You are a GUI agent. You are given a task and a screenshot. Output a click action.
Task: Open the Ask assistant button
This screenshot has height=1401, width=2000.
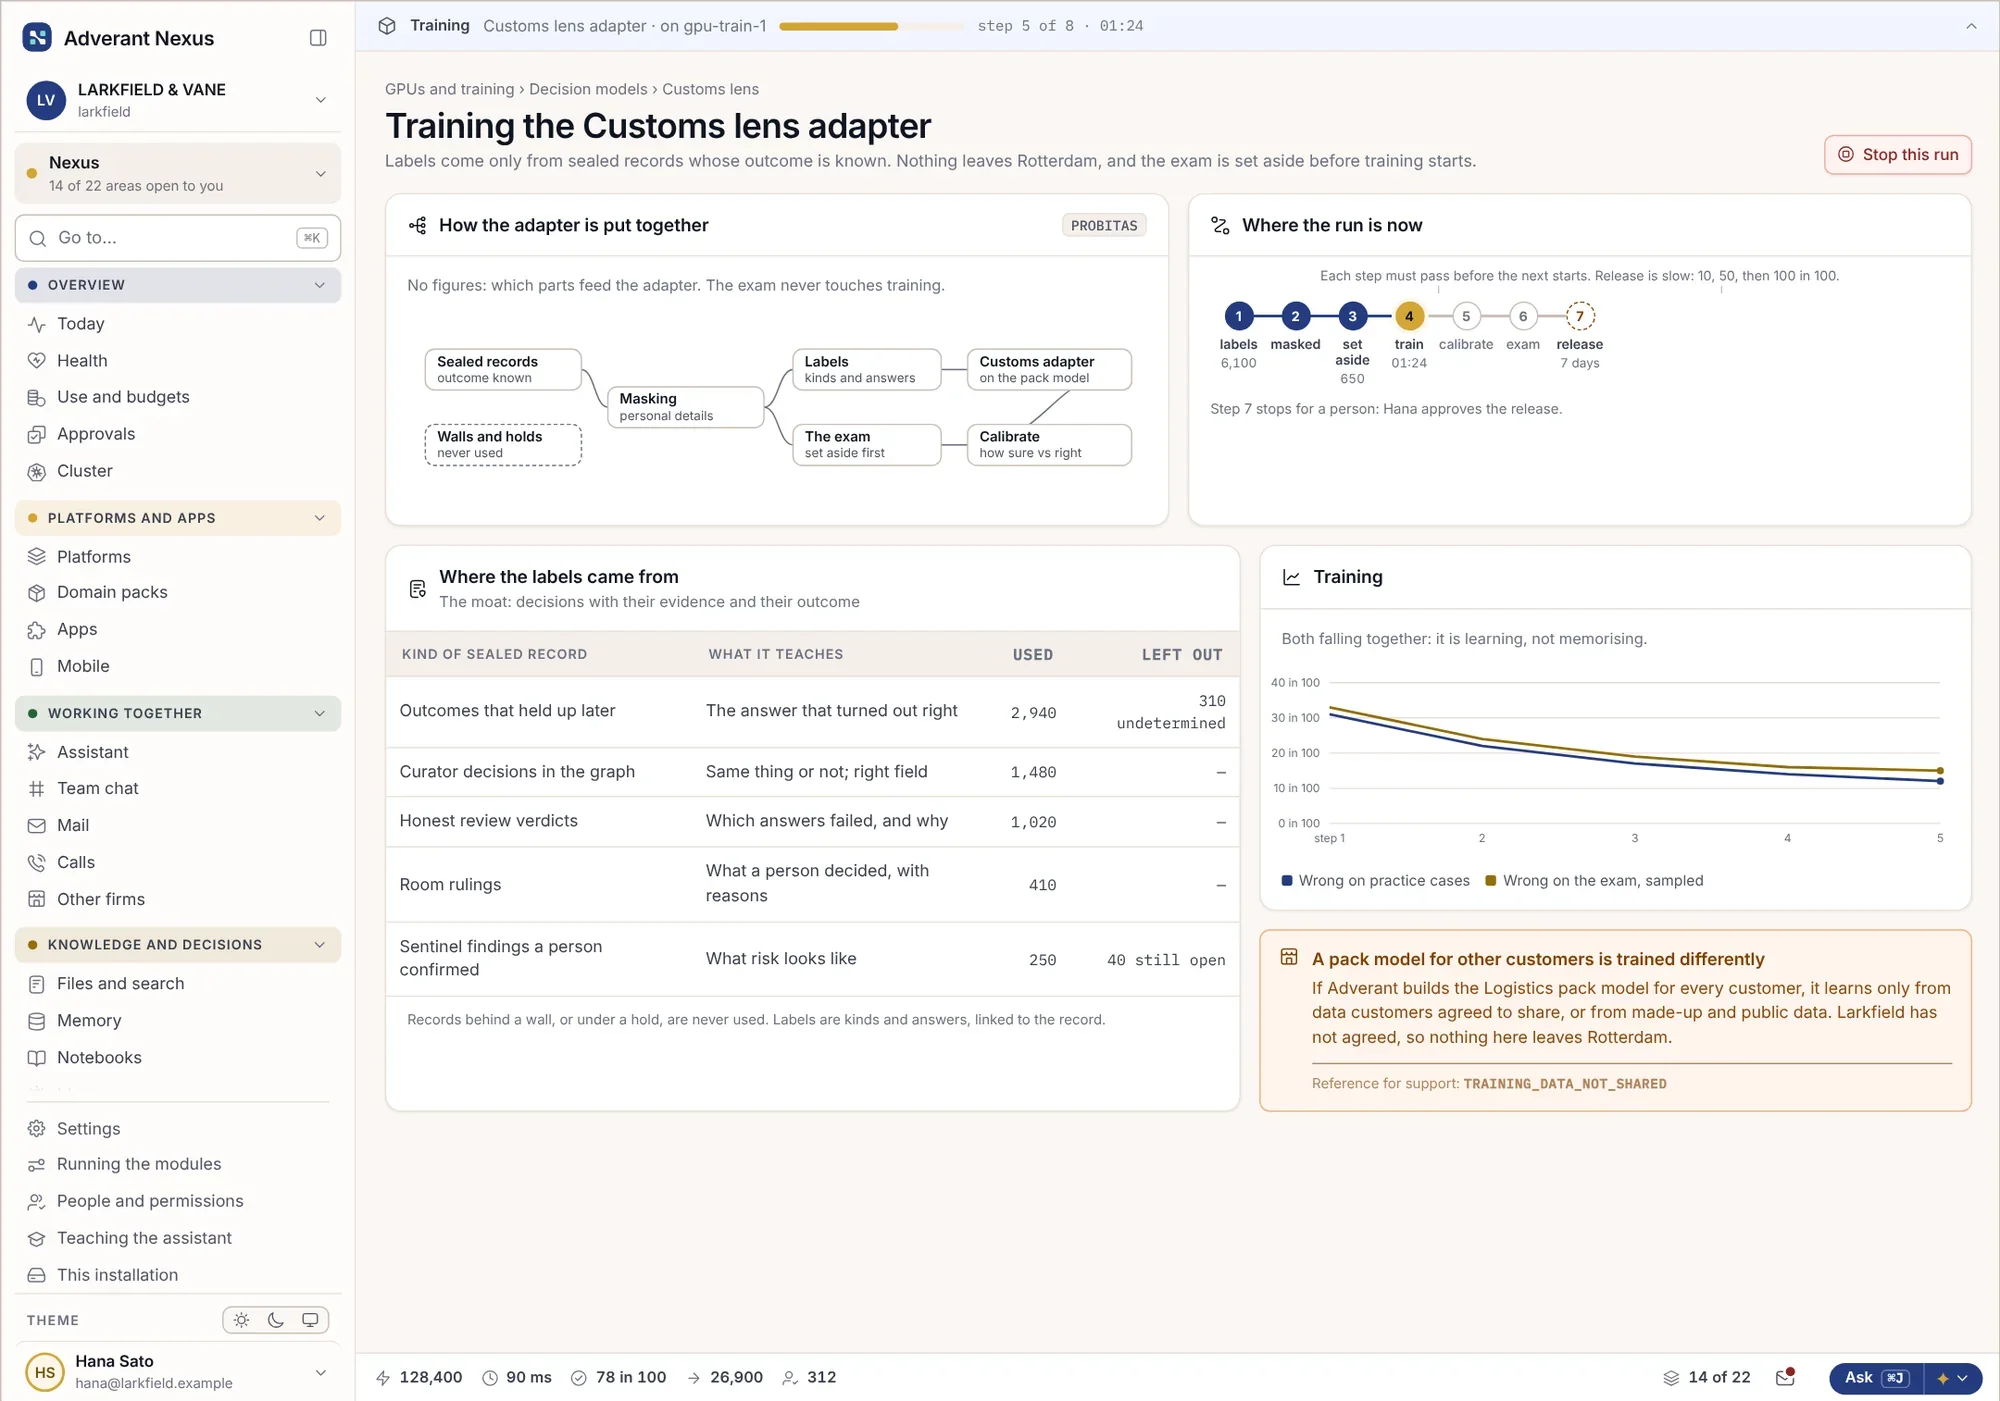(1876, 1378)
